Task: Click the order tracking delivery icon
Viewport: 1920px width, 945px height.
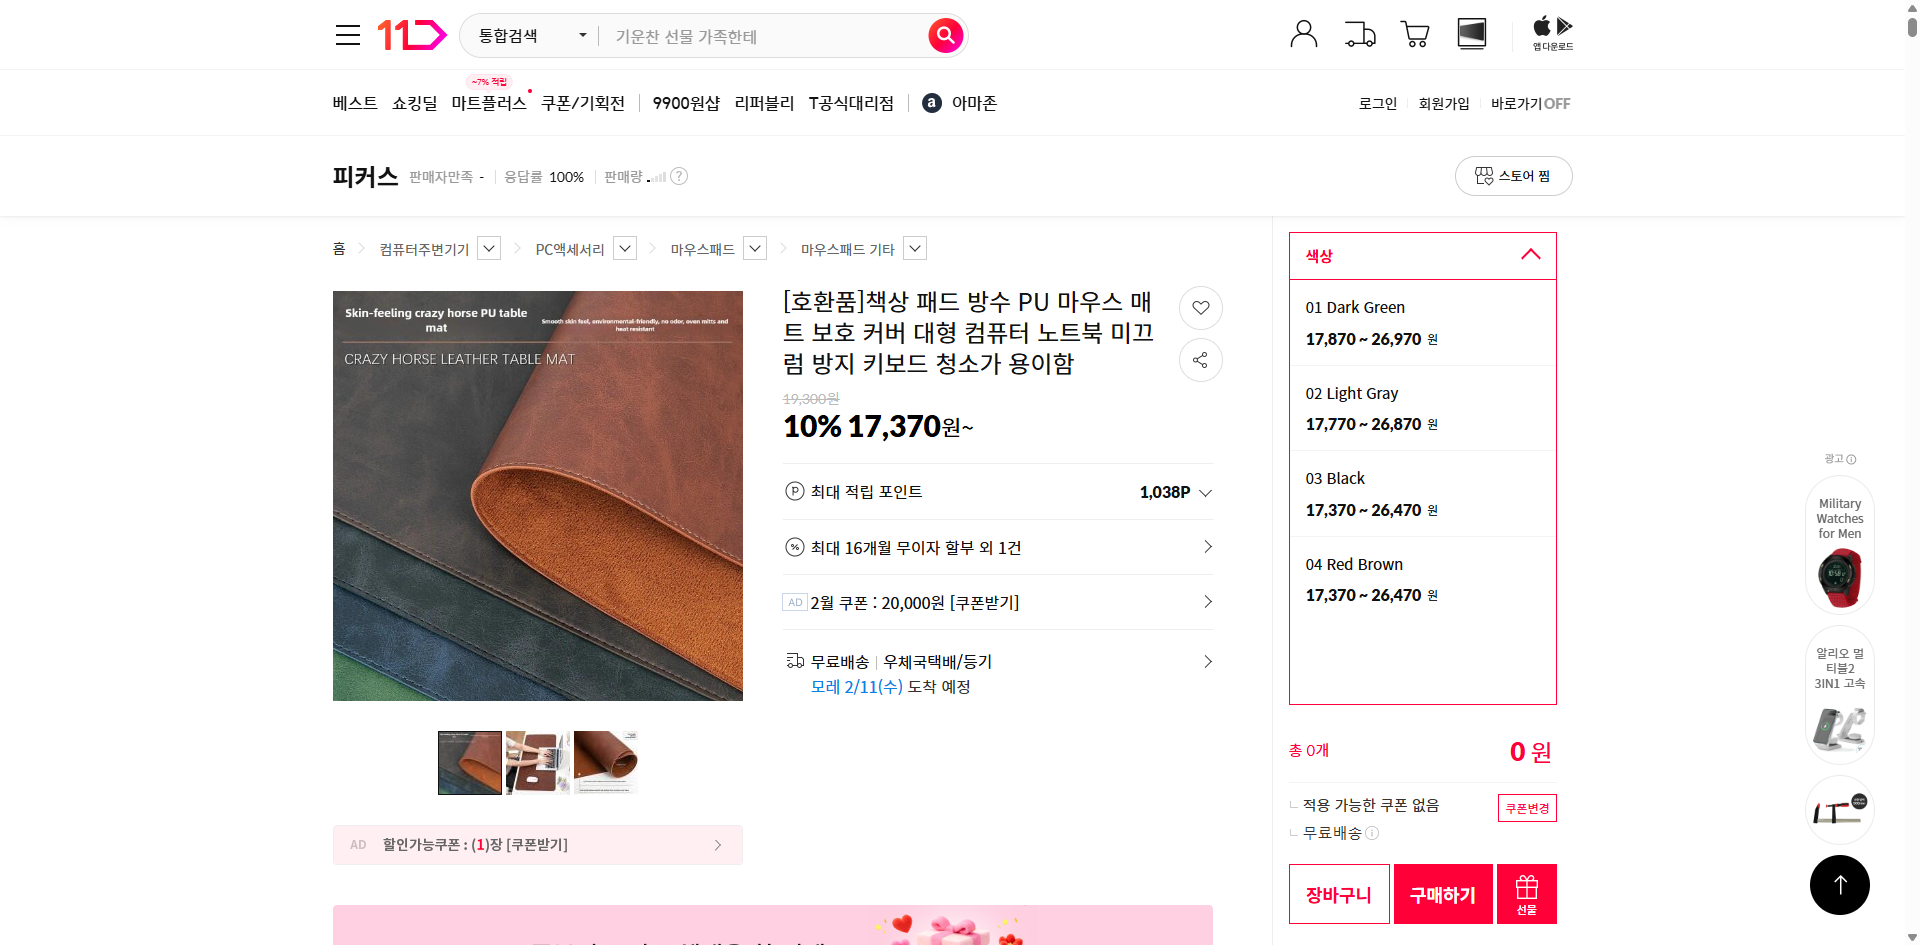Action: point(1359,33)
